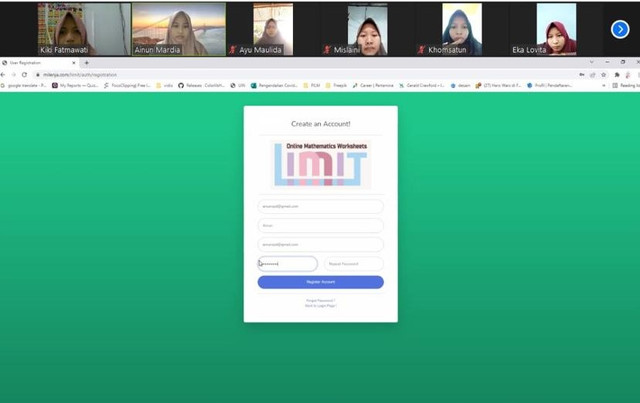Image resolution: width=640 pixels, height=403 pixels.
Task: Click the Forgot Password link
Action: pos(320,299)
